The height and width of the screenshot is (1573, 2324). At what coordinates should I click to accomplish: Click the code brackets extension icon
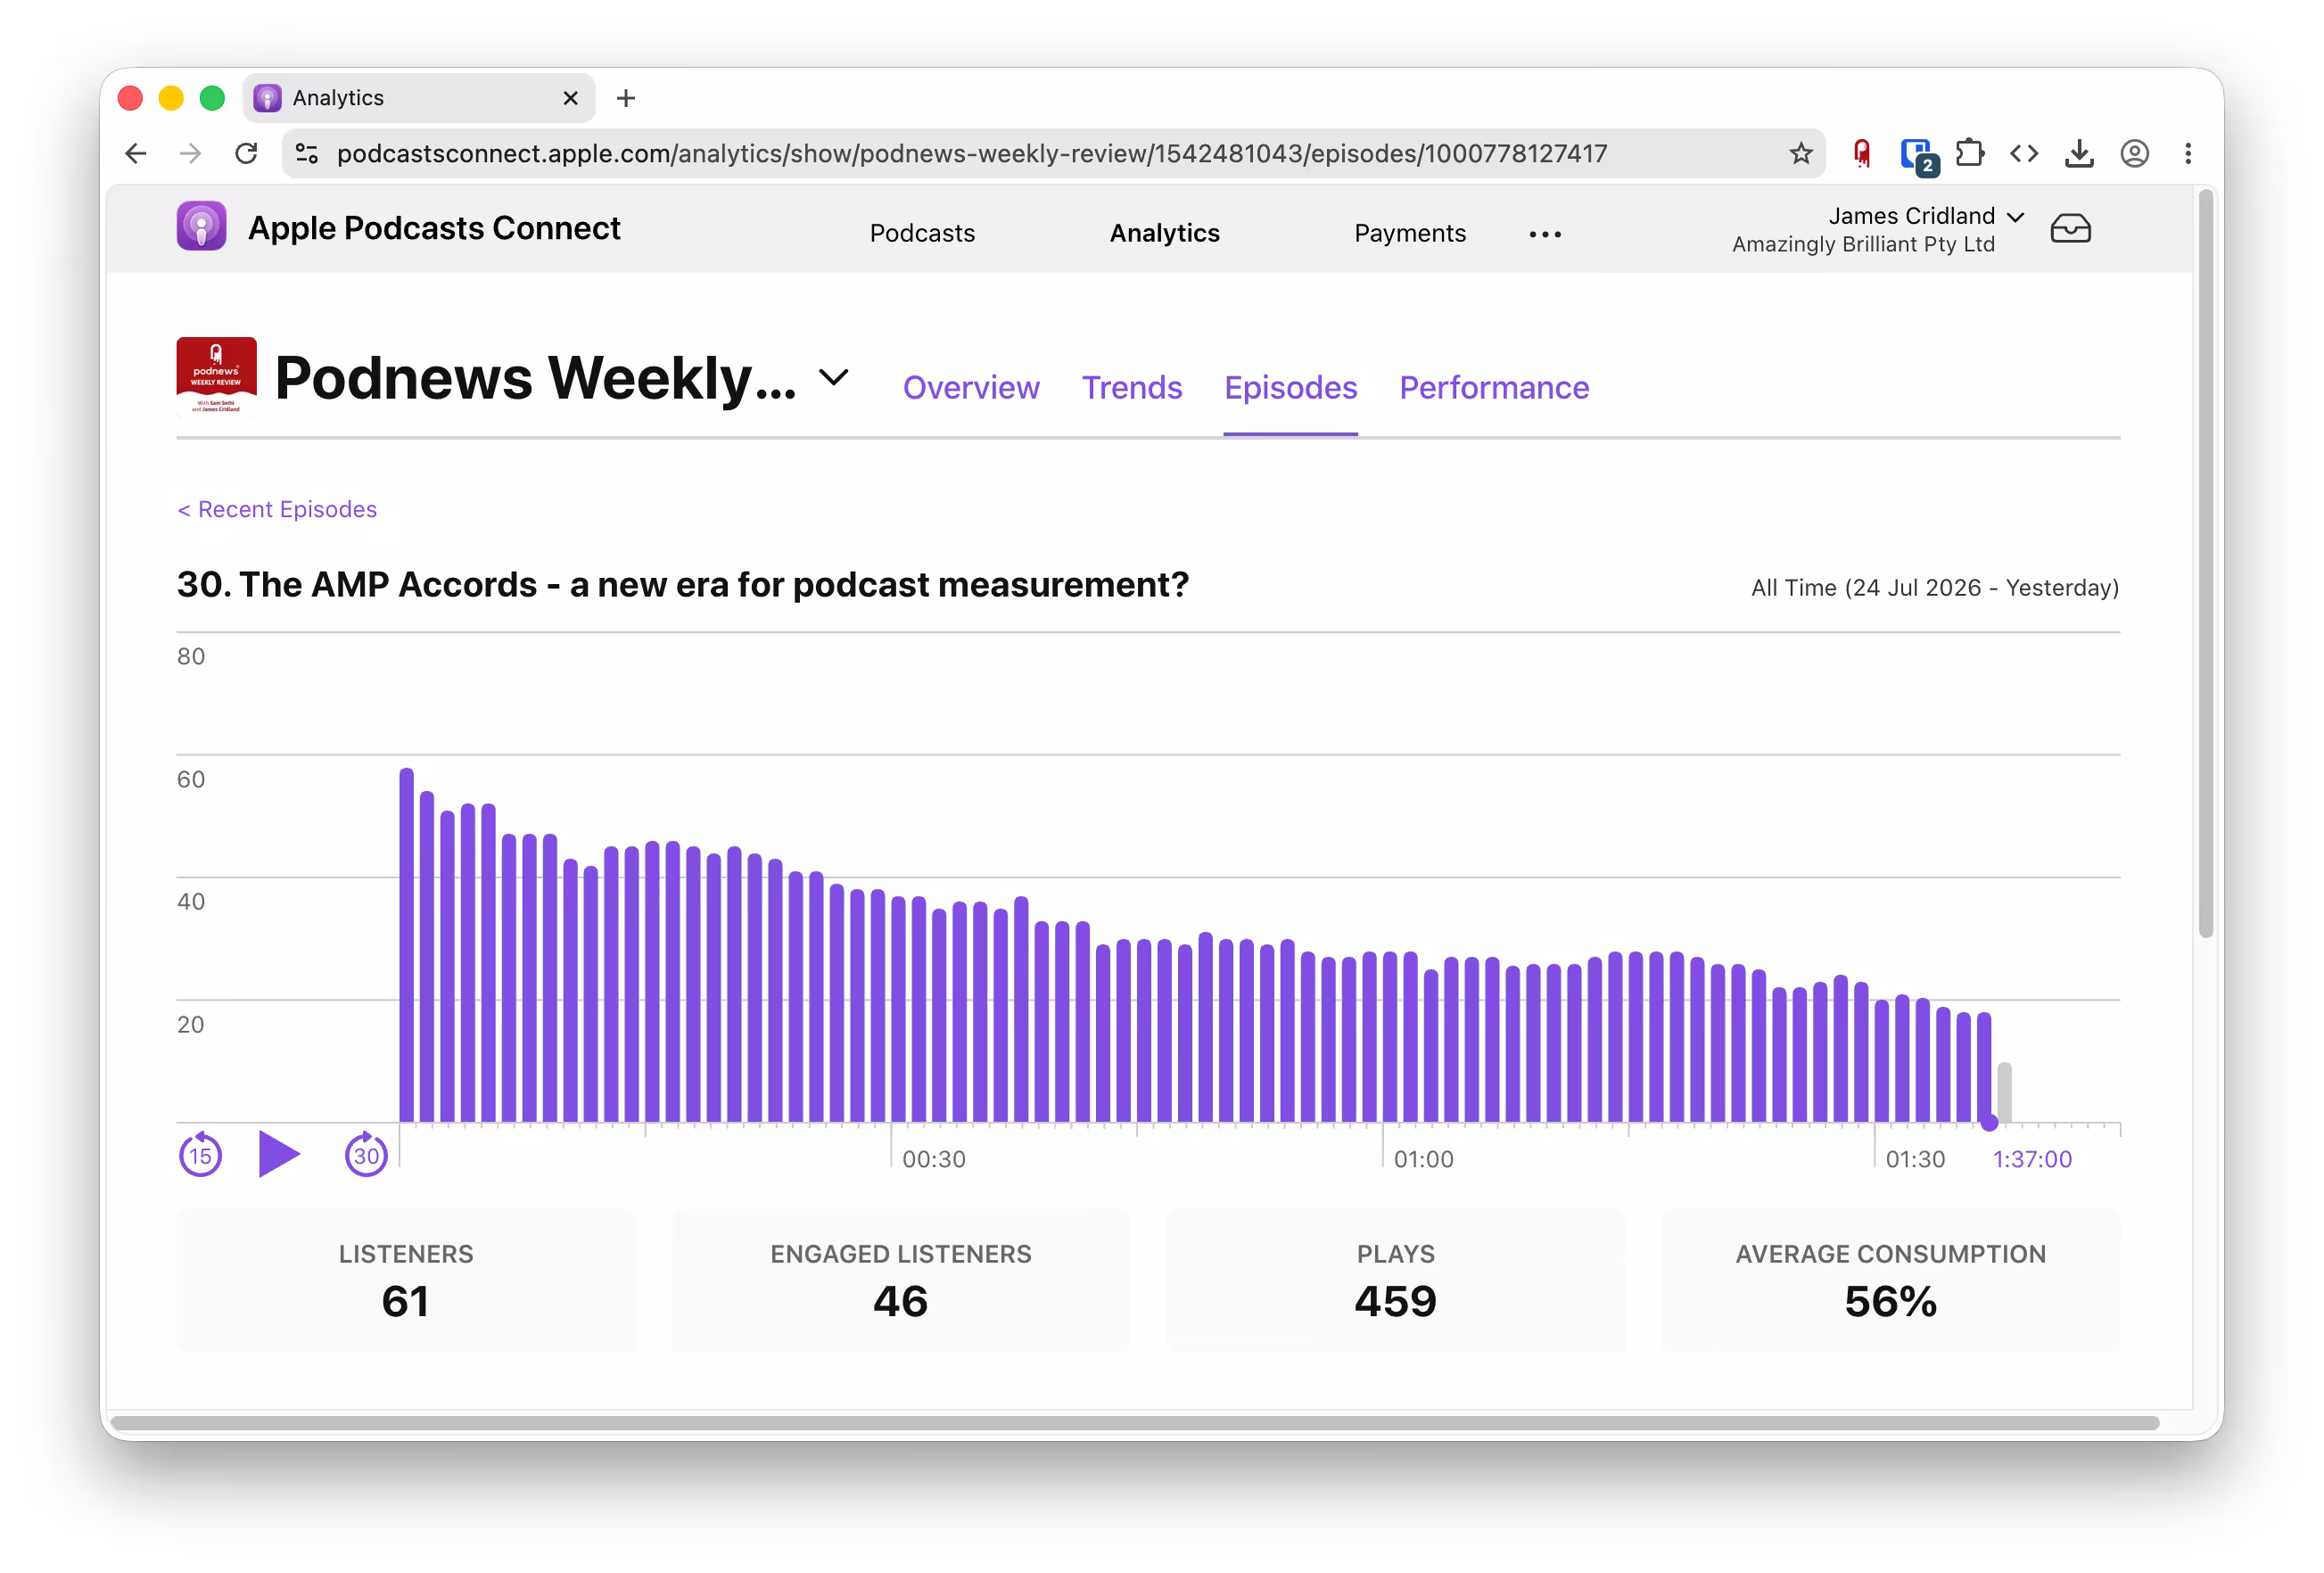click(2024, 153)
